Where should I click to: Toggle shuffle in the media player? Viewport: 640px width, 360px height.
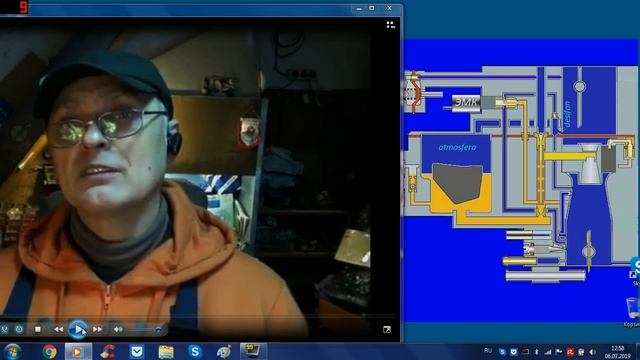(4, 329)
